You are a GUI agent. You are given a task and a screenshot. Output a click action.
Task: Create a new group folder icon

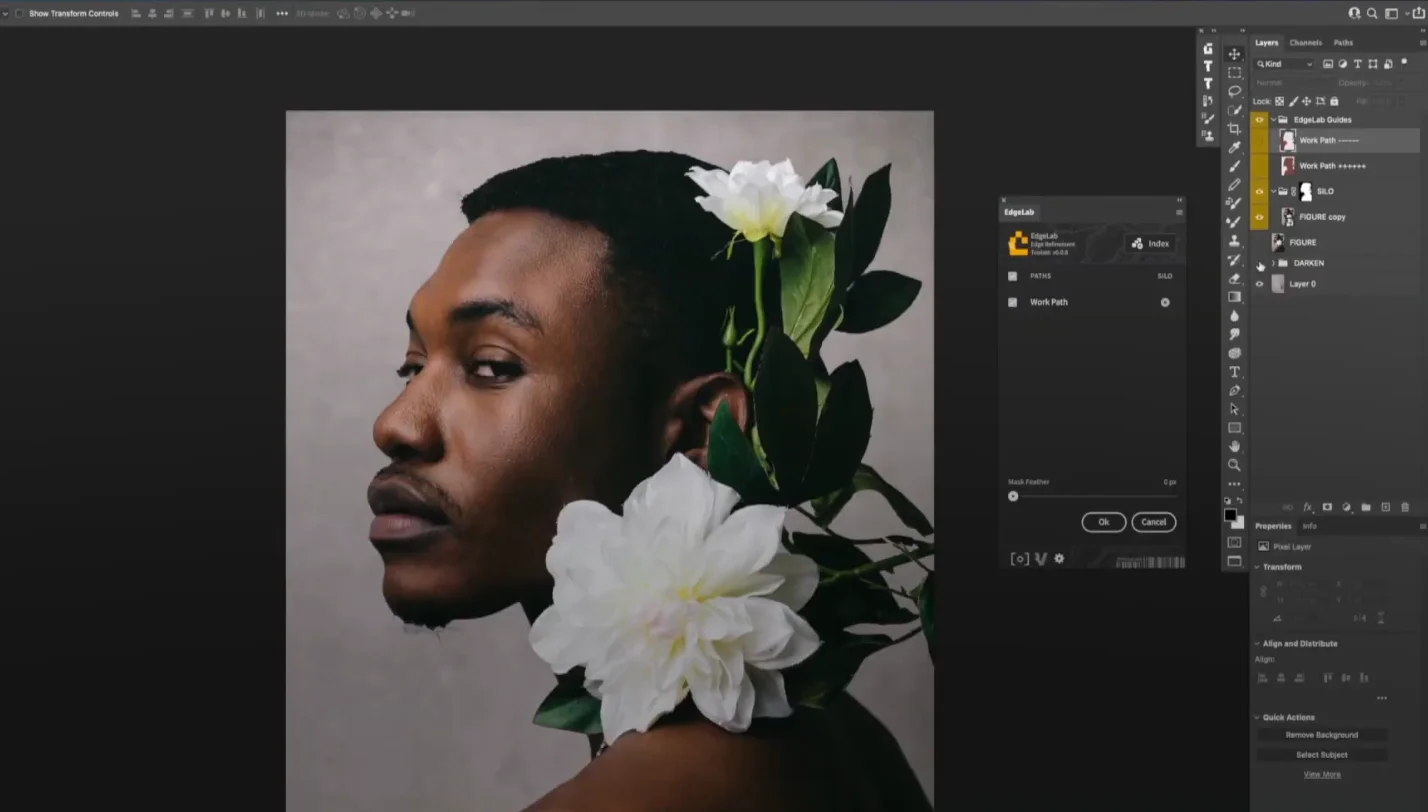(x=1366, y=507)
